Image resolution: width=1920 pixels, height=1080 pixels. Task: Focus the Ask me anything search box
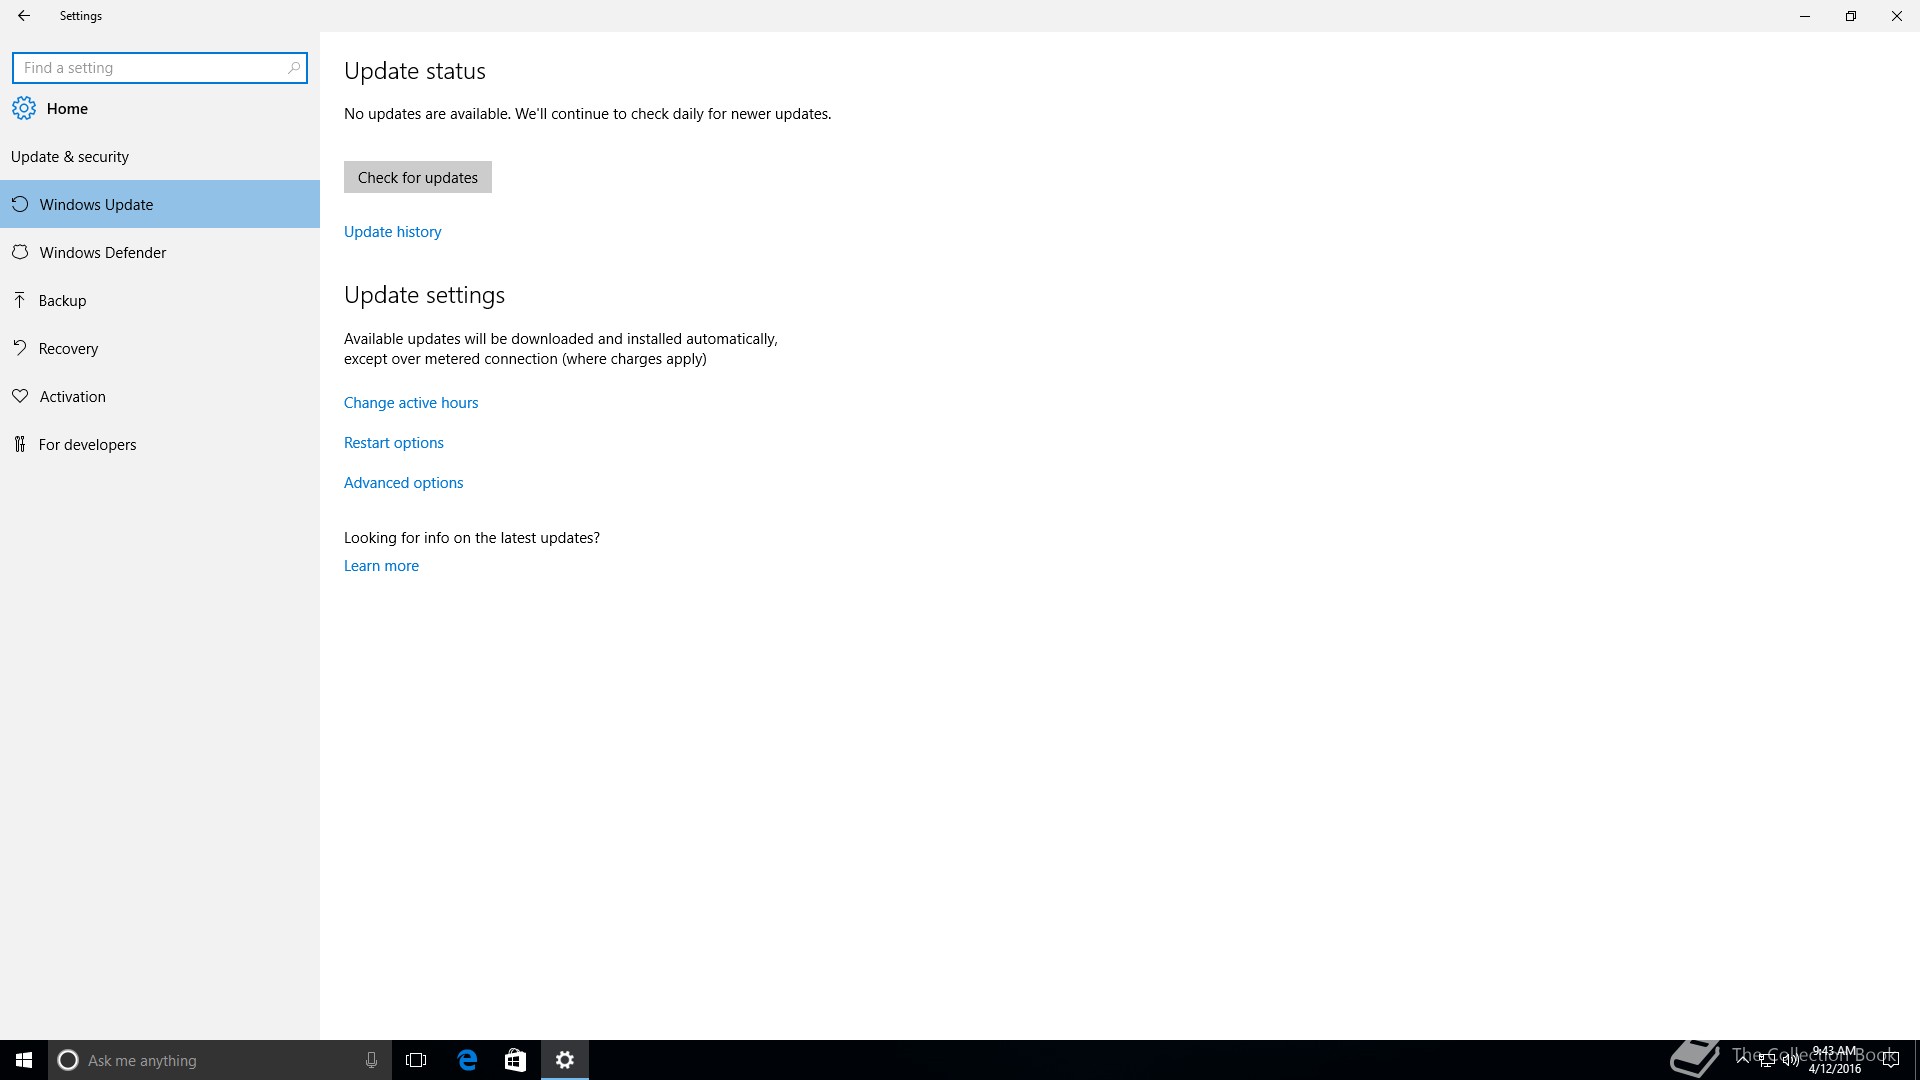220,1060
